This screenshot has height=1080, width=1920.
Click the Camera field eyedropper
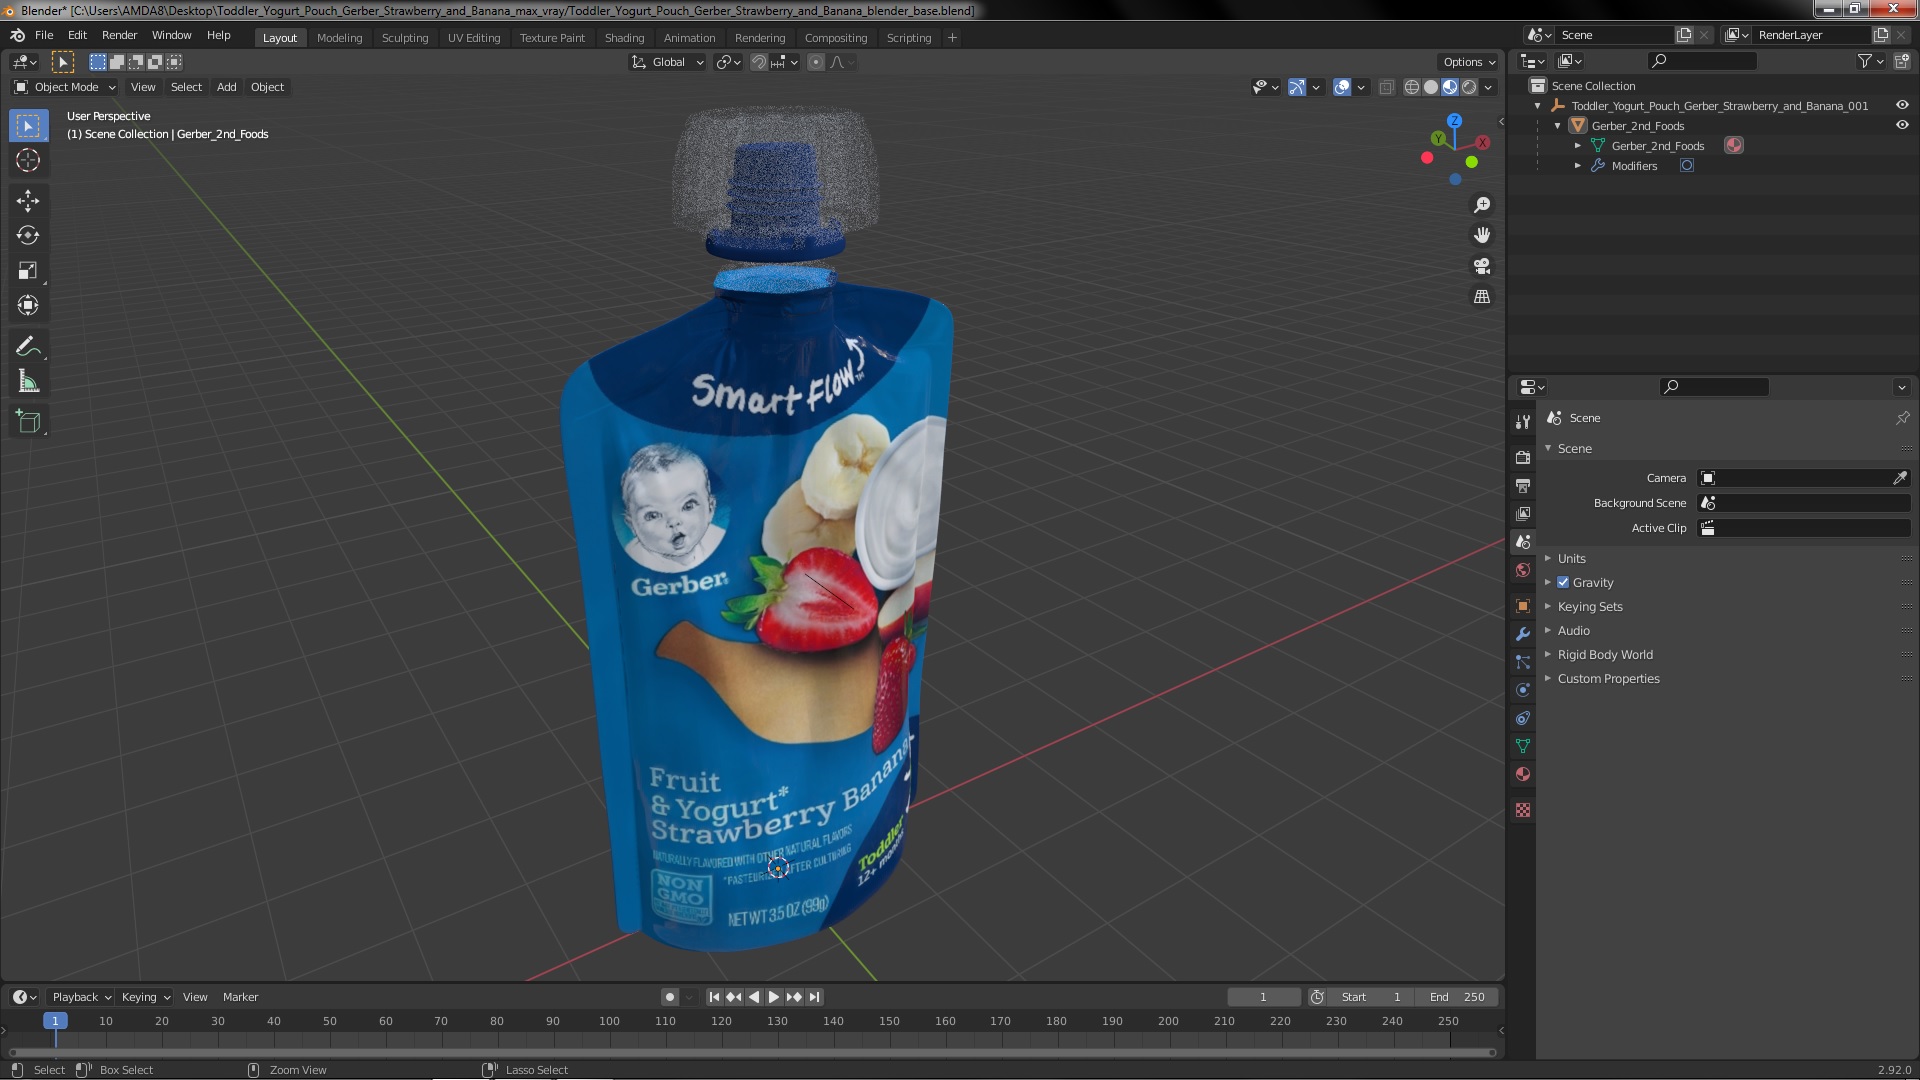click(1899, 478)
